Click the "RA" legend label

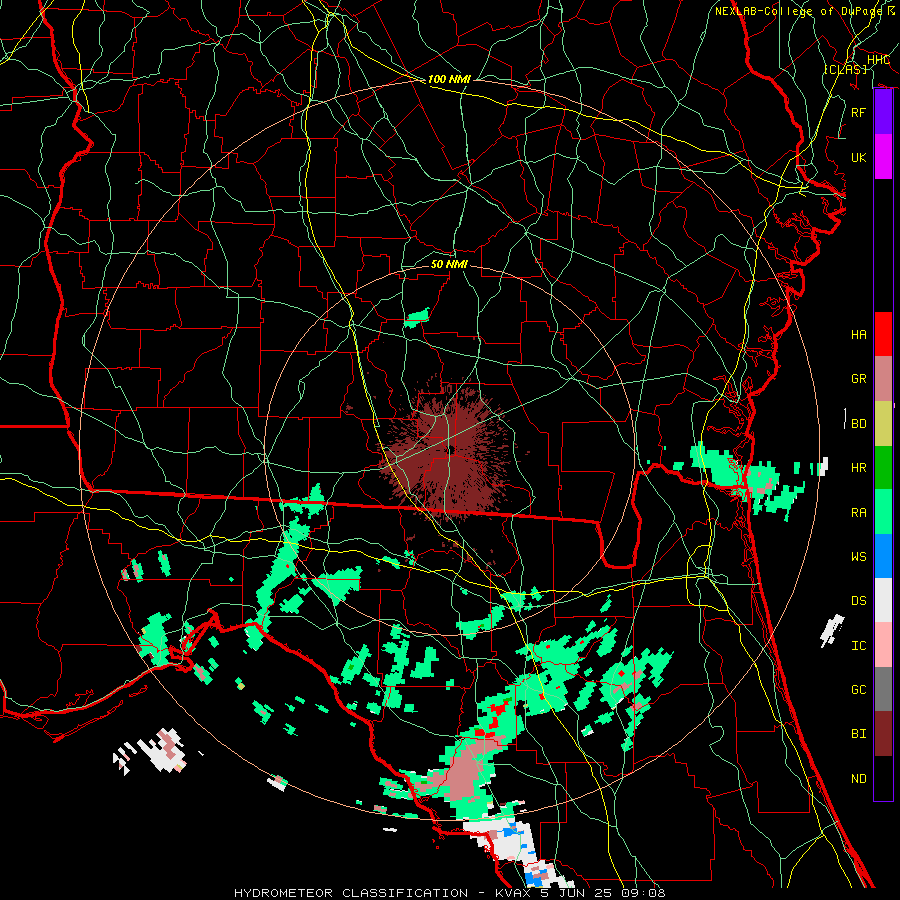pos(859,513)
